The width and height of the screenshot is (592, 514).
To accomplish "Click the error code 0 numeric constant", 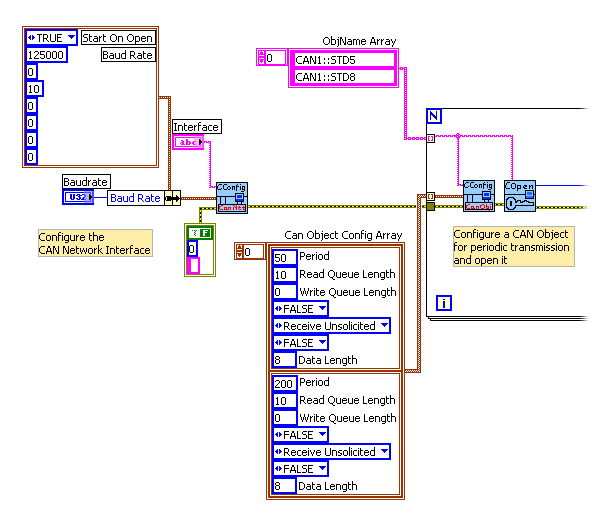I will 192,249.
